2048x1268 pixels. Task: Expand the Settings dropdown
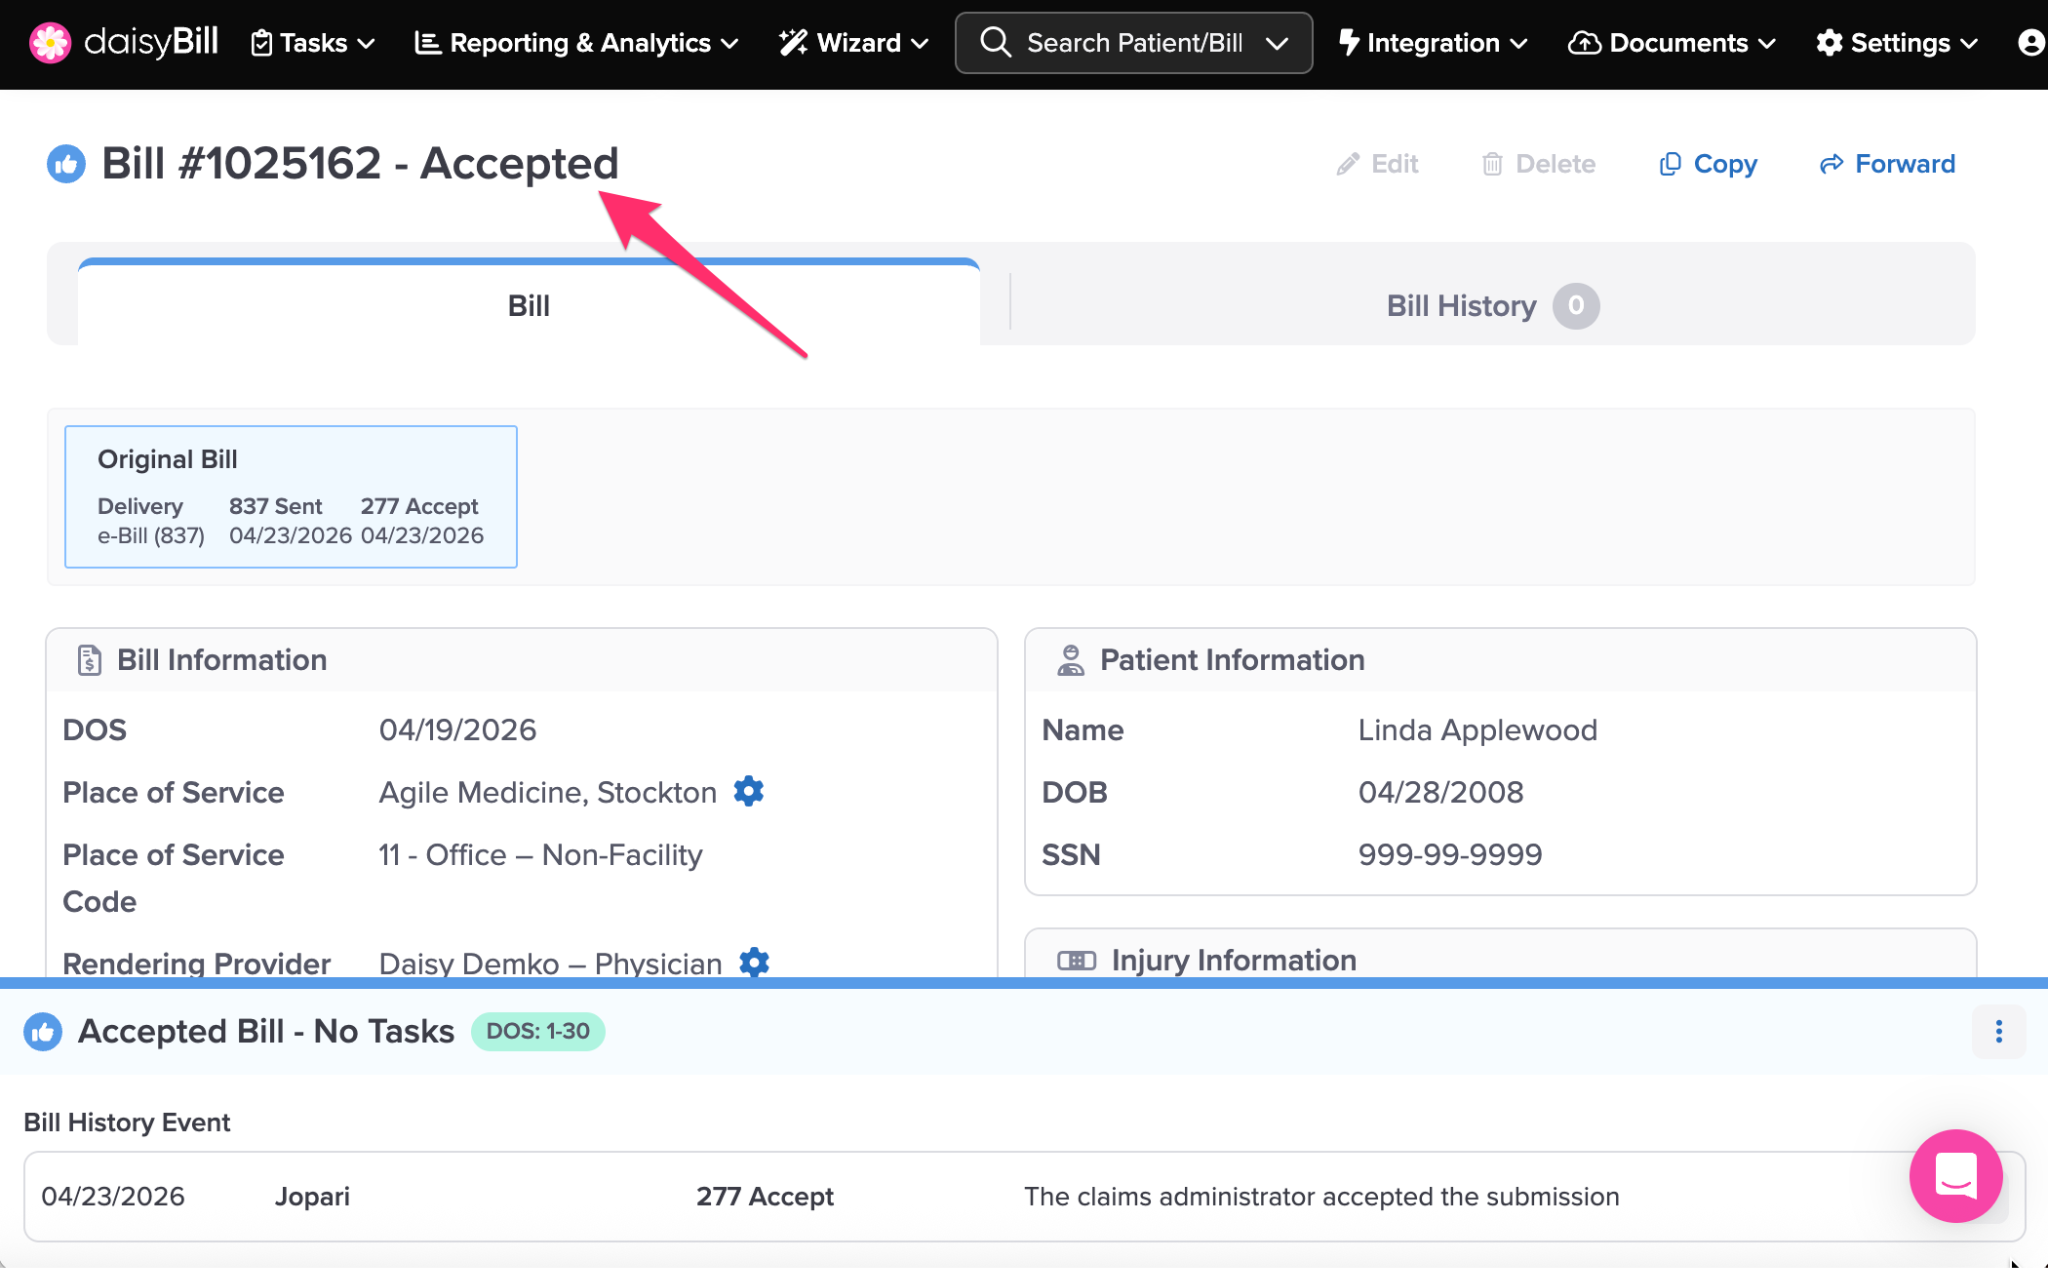pyautogui.click(x=1897, y=43)
